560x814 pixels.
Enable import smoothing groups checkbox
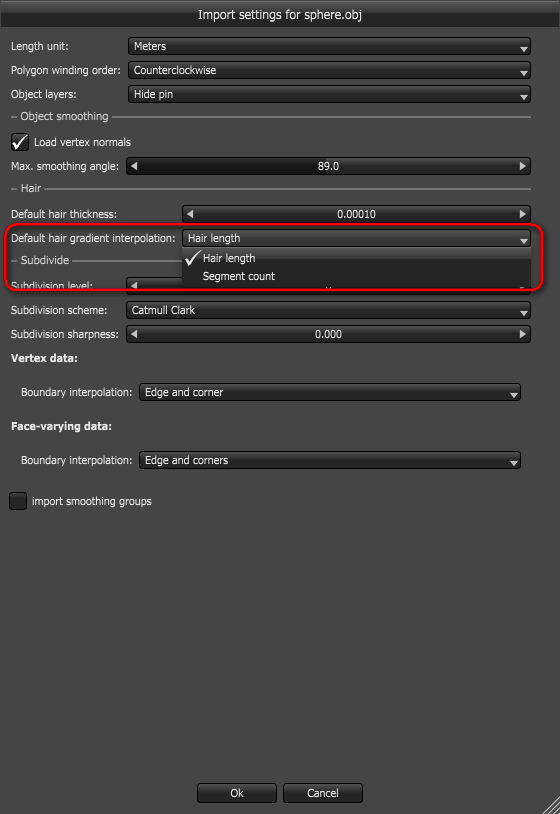tap(18, 501)
